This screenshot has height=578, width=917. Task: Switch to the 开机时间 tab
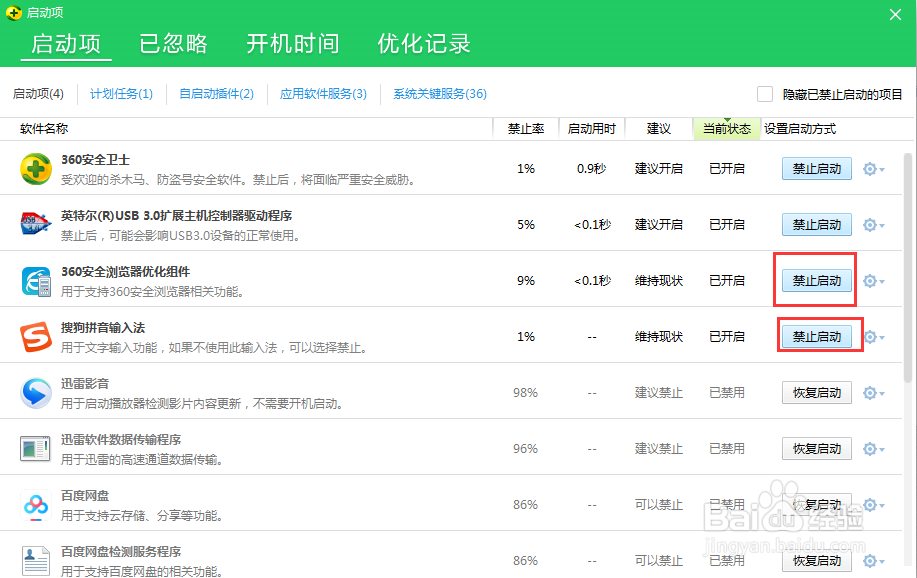[x=293, y=44]
